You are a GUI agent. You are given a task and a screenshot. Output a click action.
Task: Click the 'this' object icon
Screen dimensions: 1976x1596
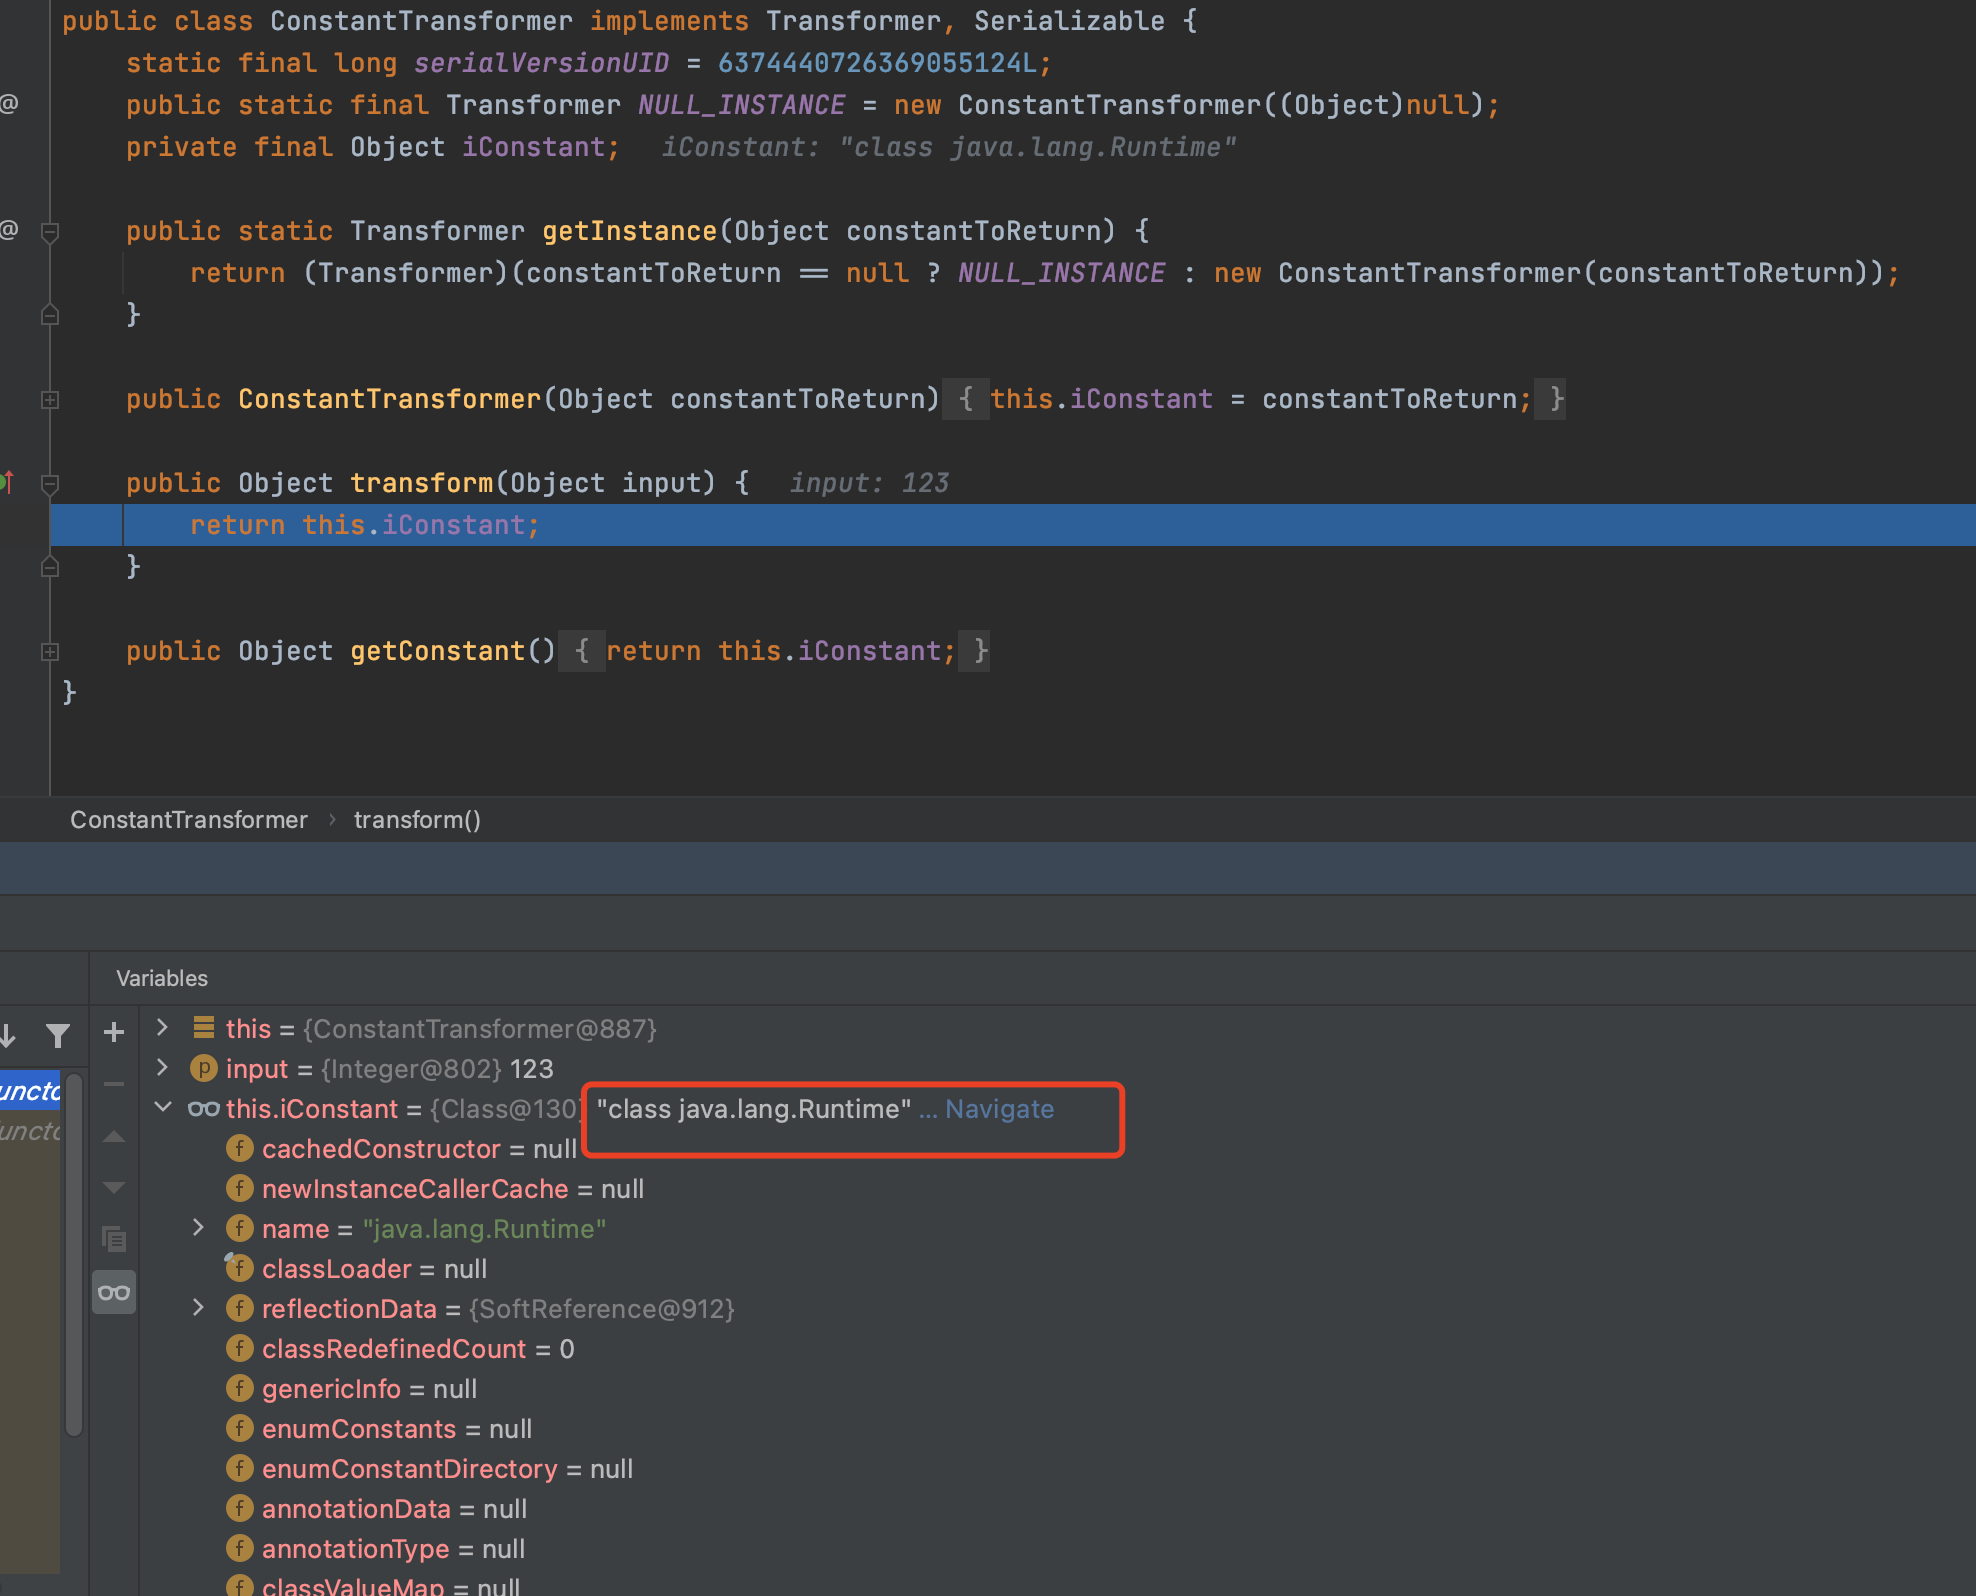[204, 1027]
